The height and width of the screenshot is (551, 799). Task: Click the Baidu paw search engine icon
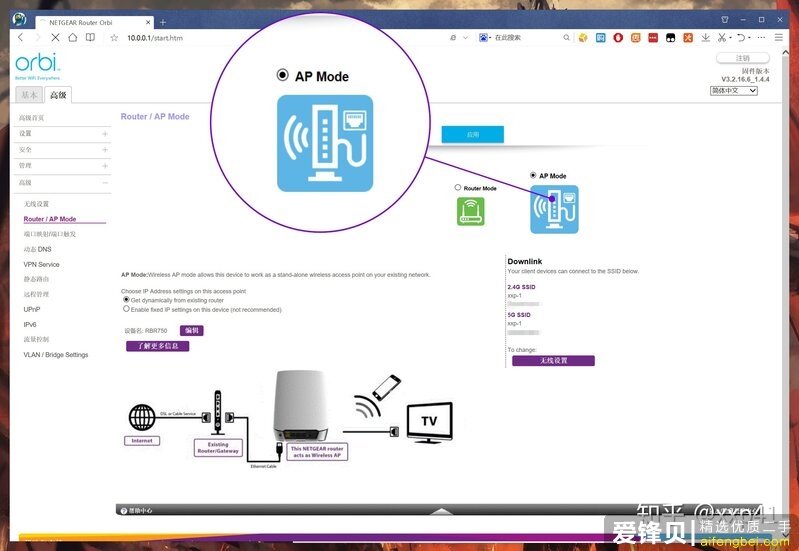483,37
